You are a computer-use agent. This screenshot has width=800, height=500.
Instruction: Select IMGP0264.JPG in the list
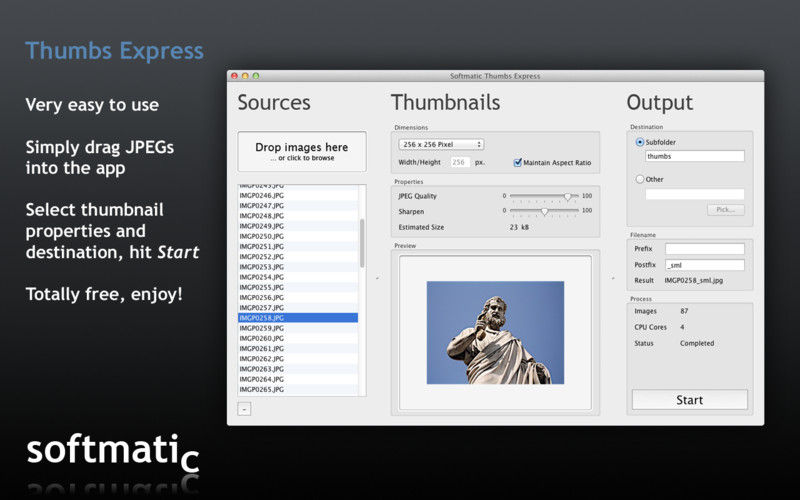(x=298, y=379)
